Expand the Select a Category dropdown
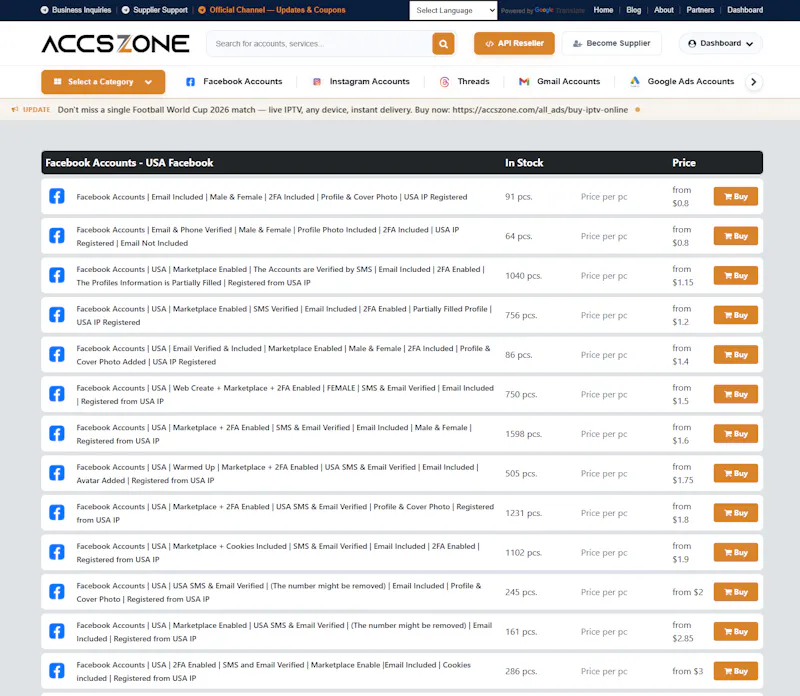This screenshot has width=800, height=696. tap(103, 82)
